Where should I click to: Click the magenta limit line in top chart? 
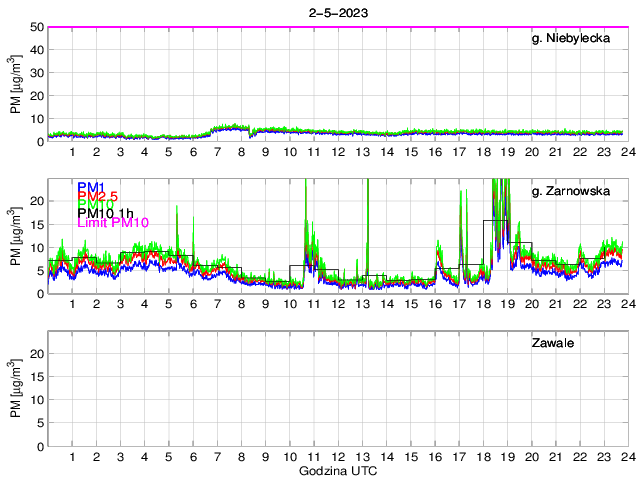338,27
